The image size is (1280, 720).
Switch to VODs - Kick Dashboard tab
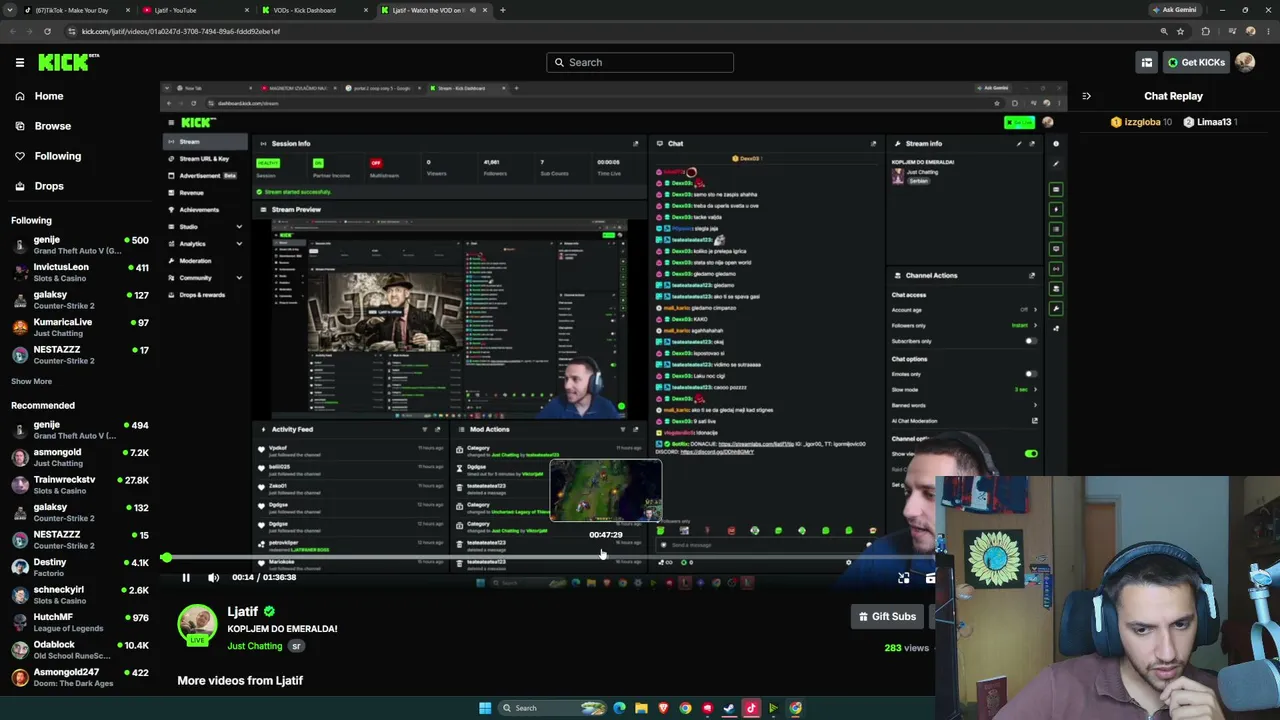[315, 10]
